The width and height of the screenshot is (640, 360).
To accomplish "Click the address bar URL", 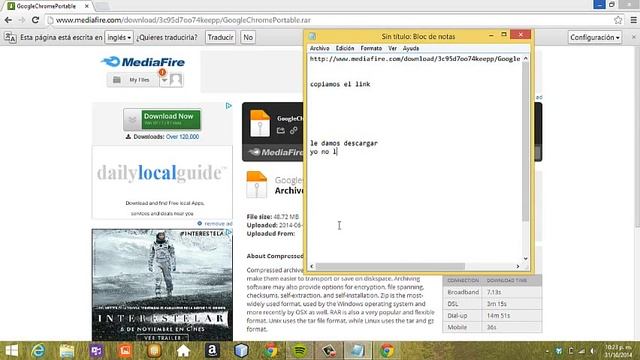I will [x=183, y=20].
